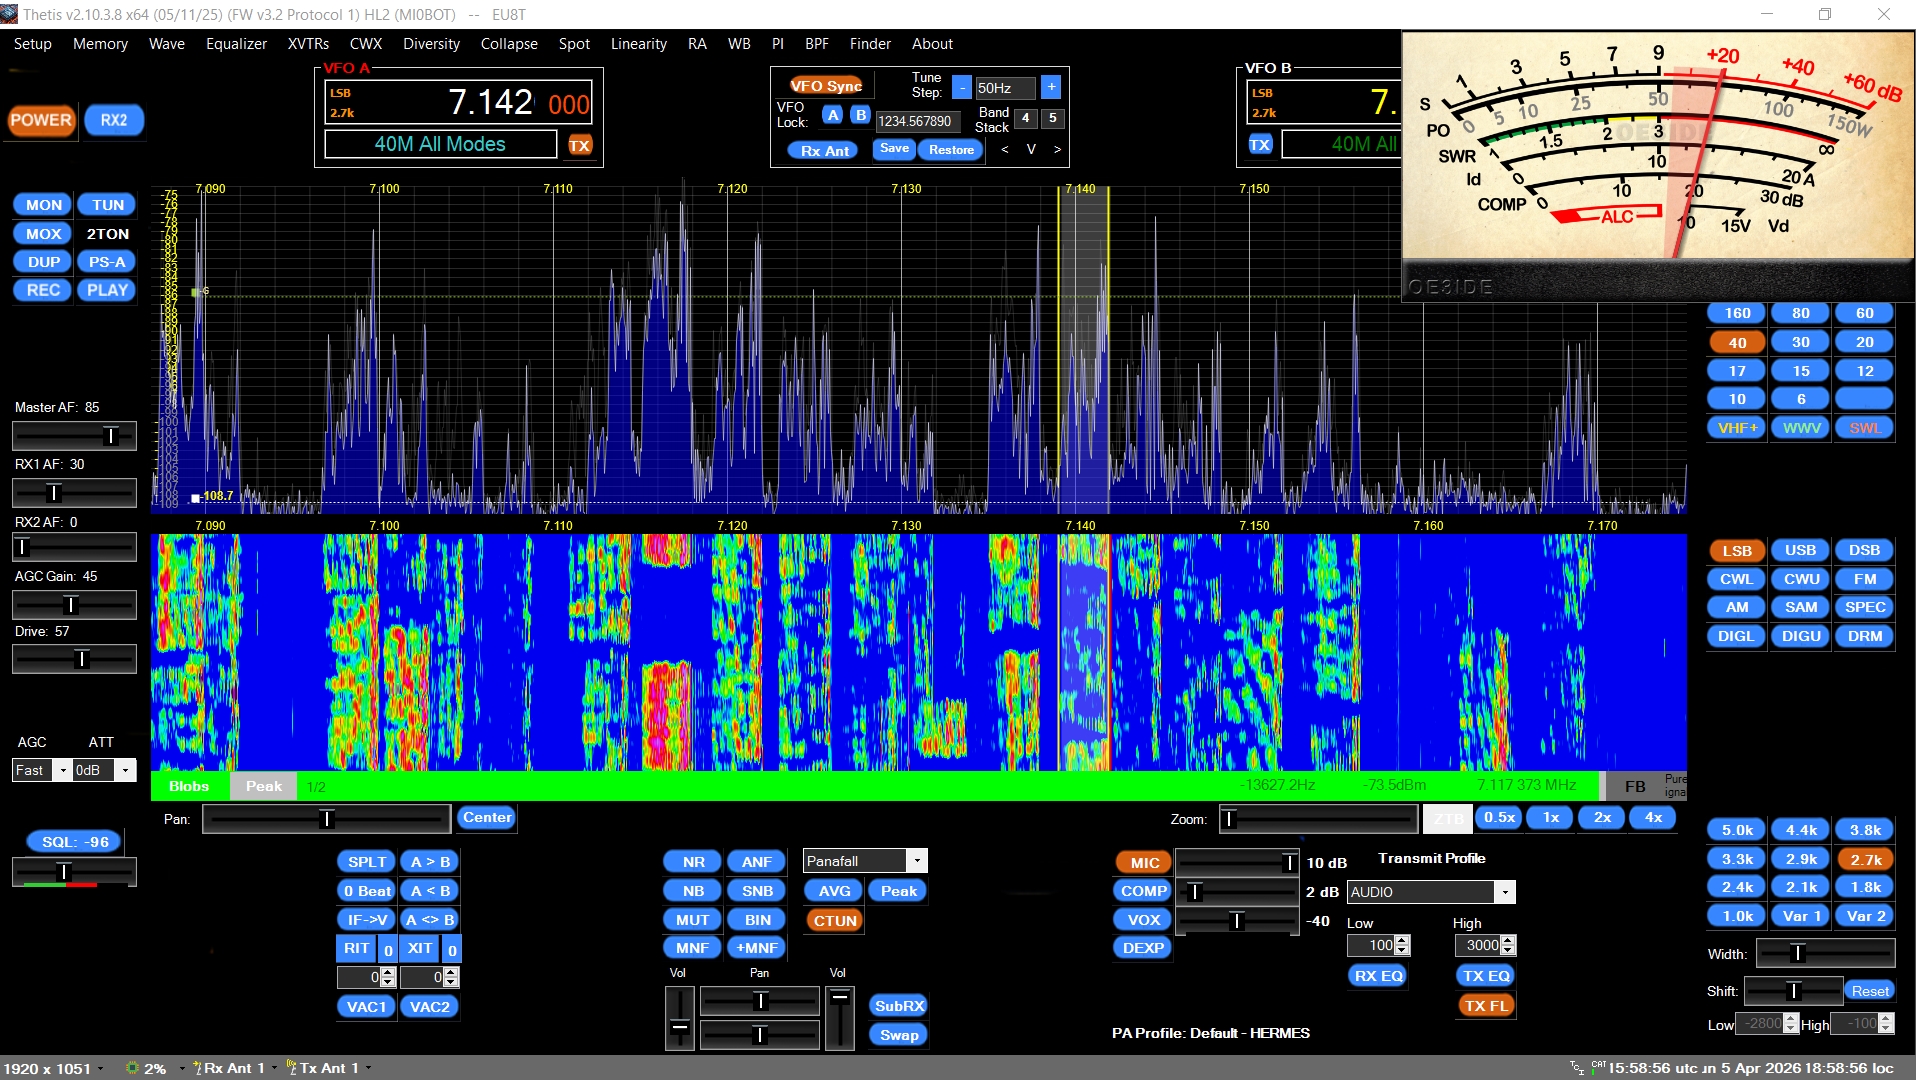Expand the AGC Fast dropdown
The width and height of the screenshot is (1916, 1080).
pyautogui.click(x=62, y=770)
